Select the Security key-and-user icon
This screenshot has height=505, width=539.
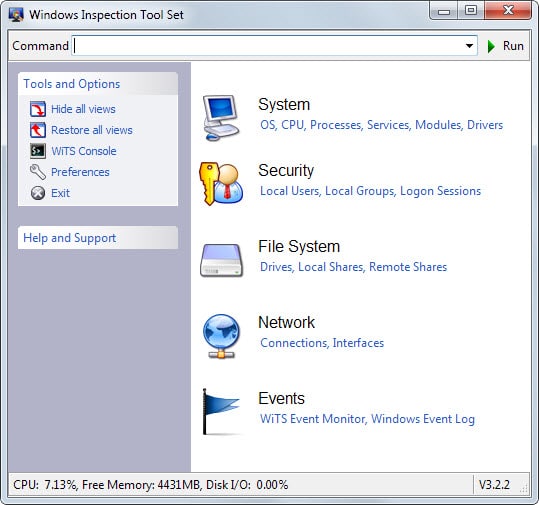tap(221, 184)
